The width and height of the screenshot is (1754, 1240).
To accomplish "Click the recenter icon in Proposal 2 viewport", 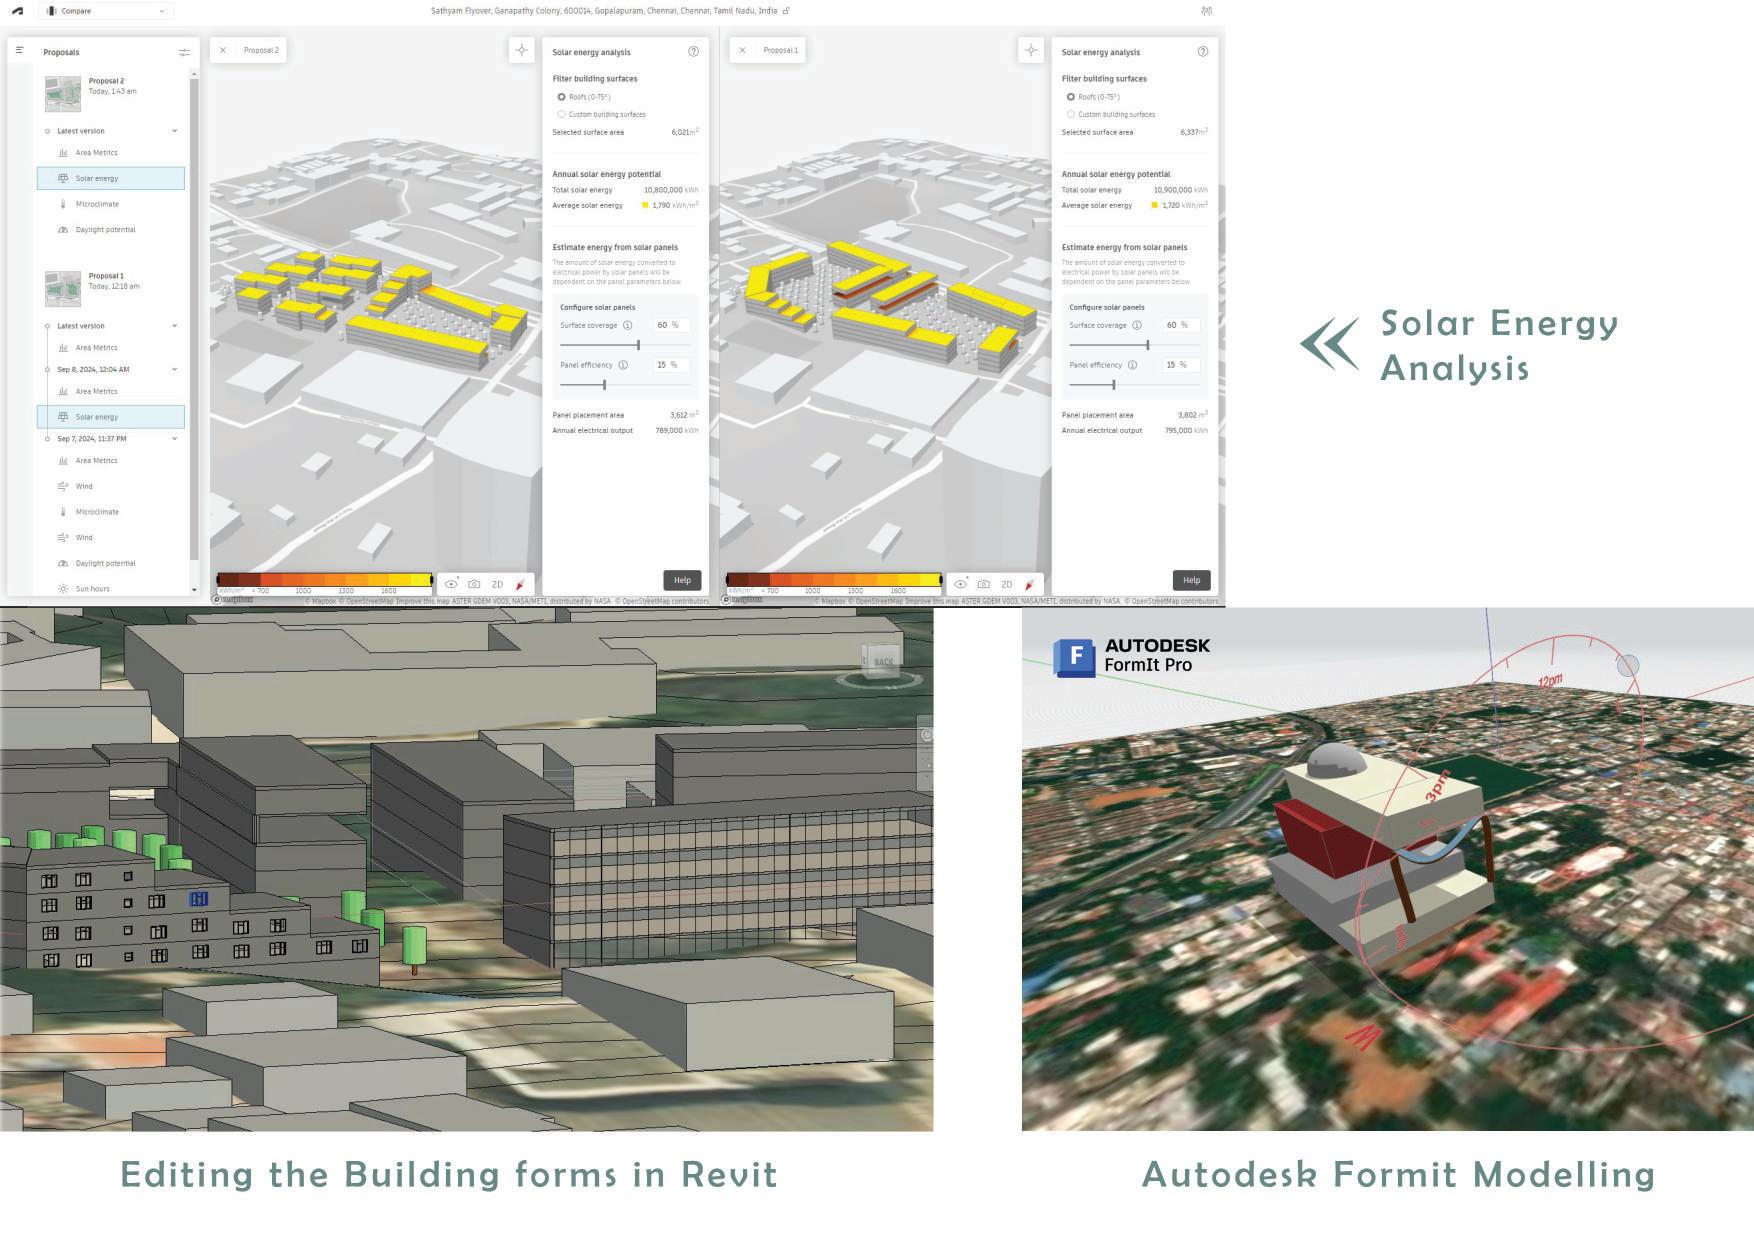I will pos(521,50).
